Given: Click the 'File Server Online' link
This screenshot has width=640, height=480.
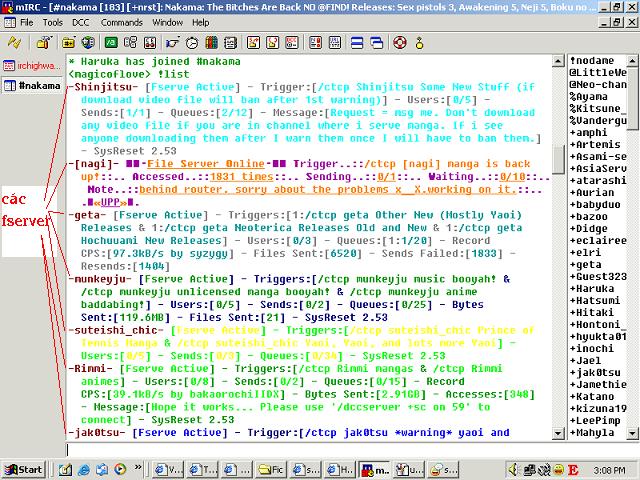Looking at the screenshot, I should click(x=206, y=164).
